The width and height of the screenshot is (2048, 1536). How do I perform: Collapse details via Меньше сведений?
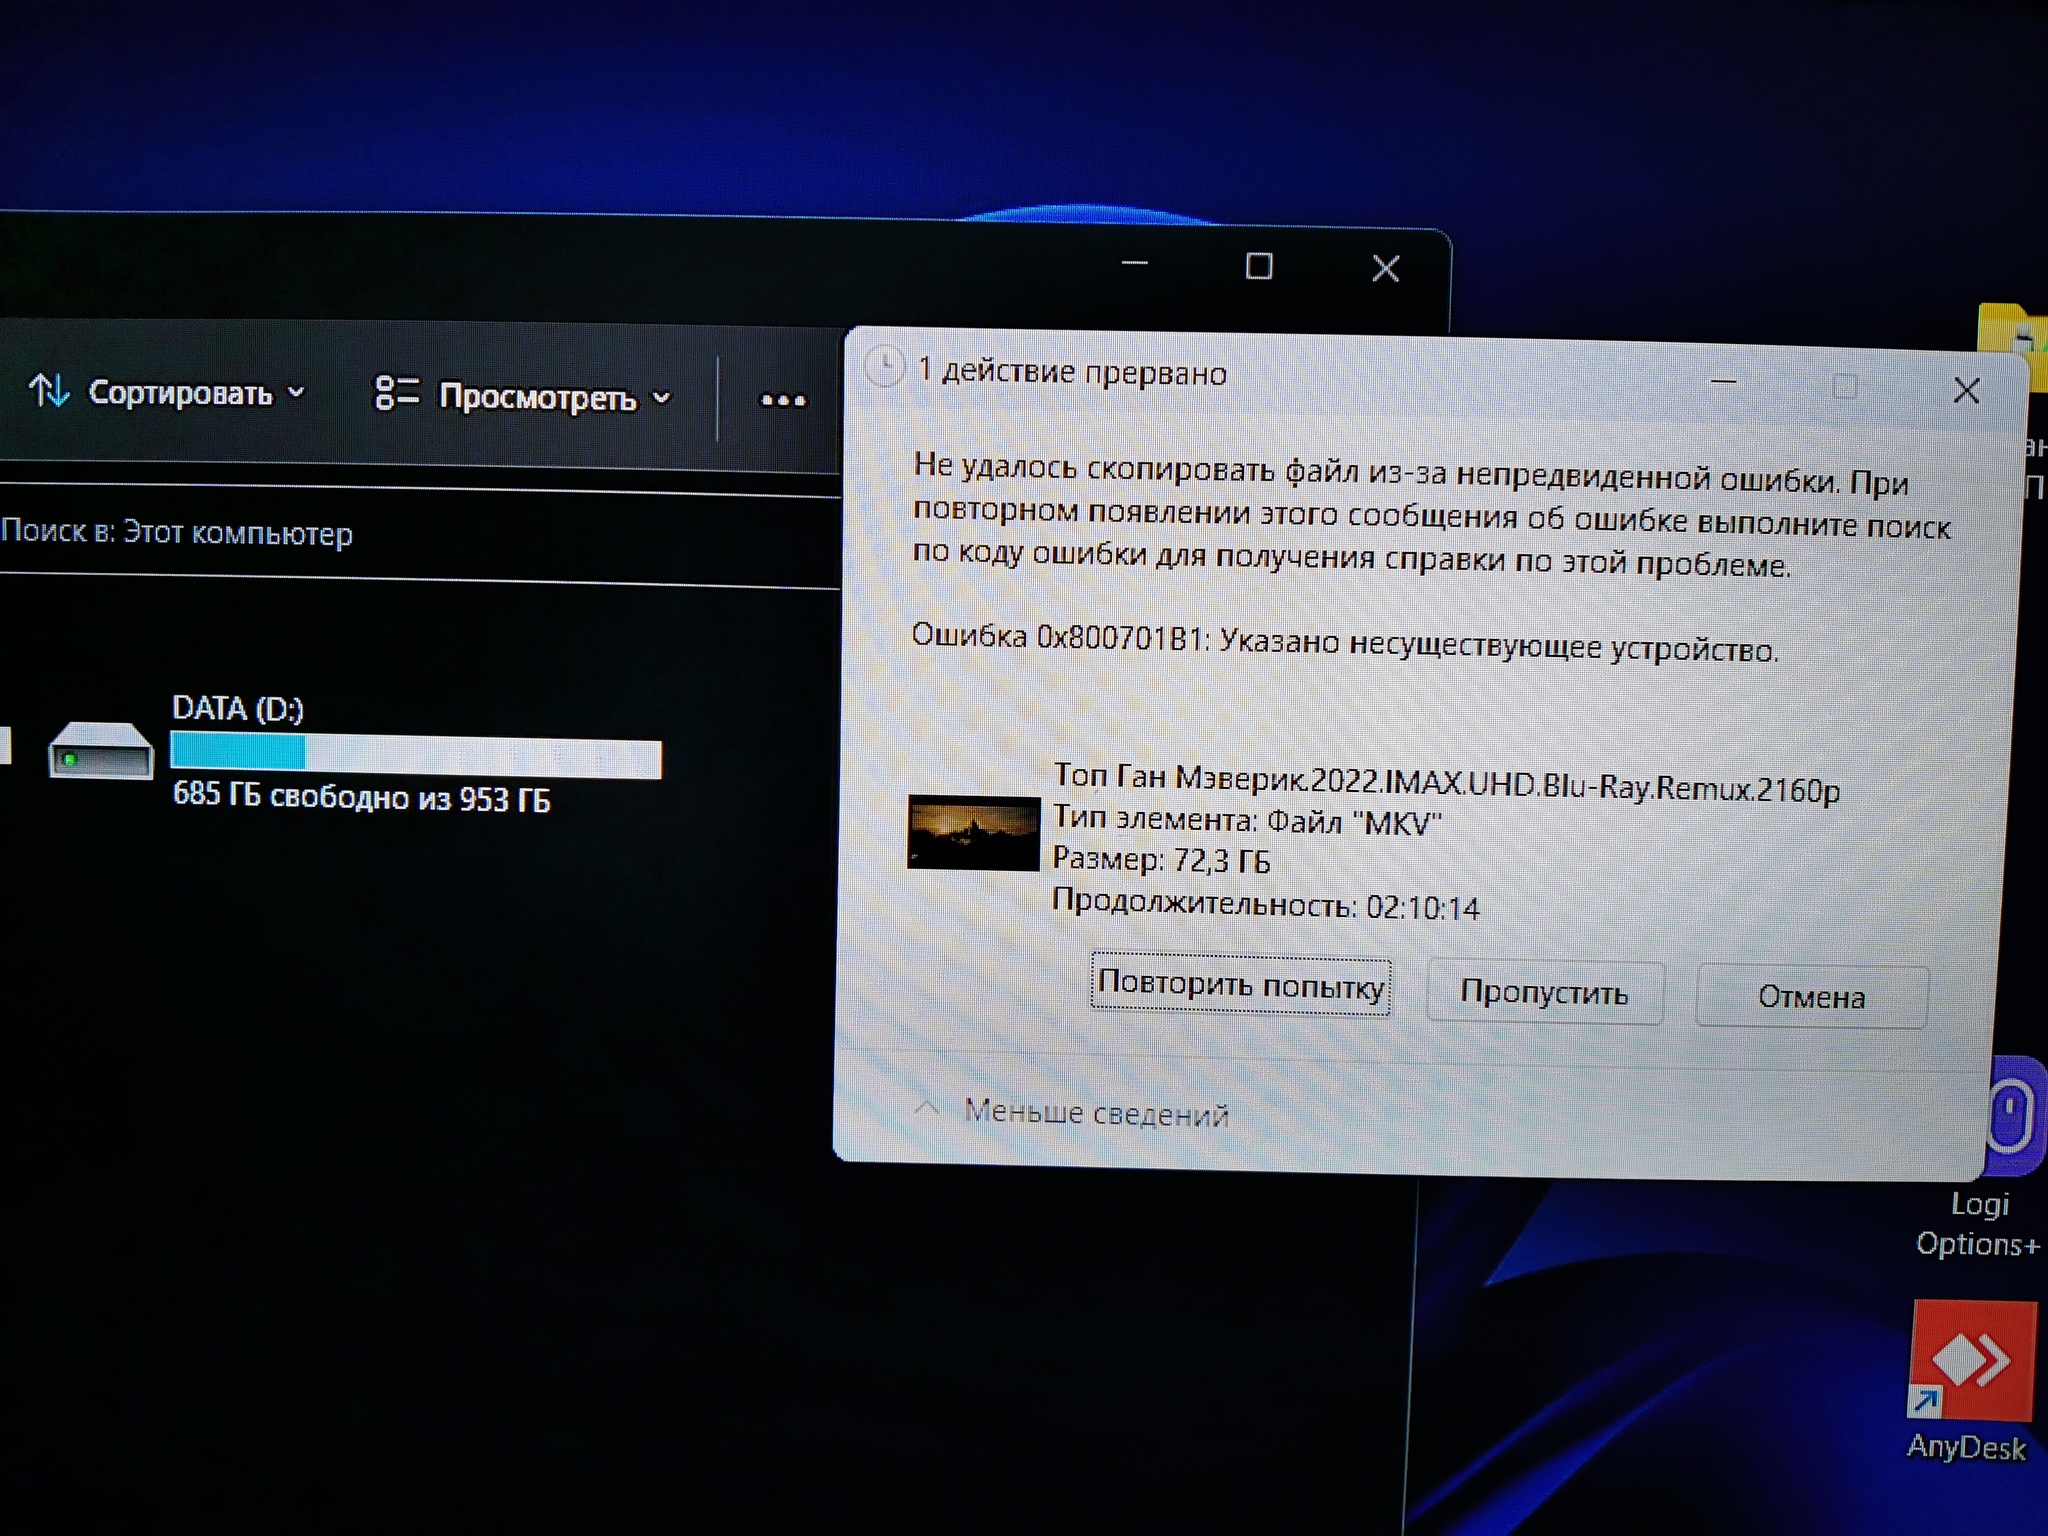[x=1095, y=1112]
